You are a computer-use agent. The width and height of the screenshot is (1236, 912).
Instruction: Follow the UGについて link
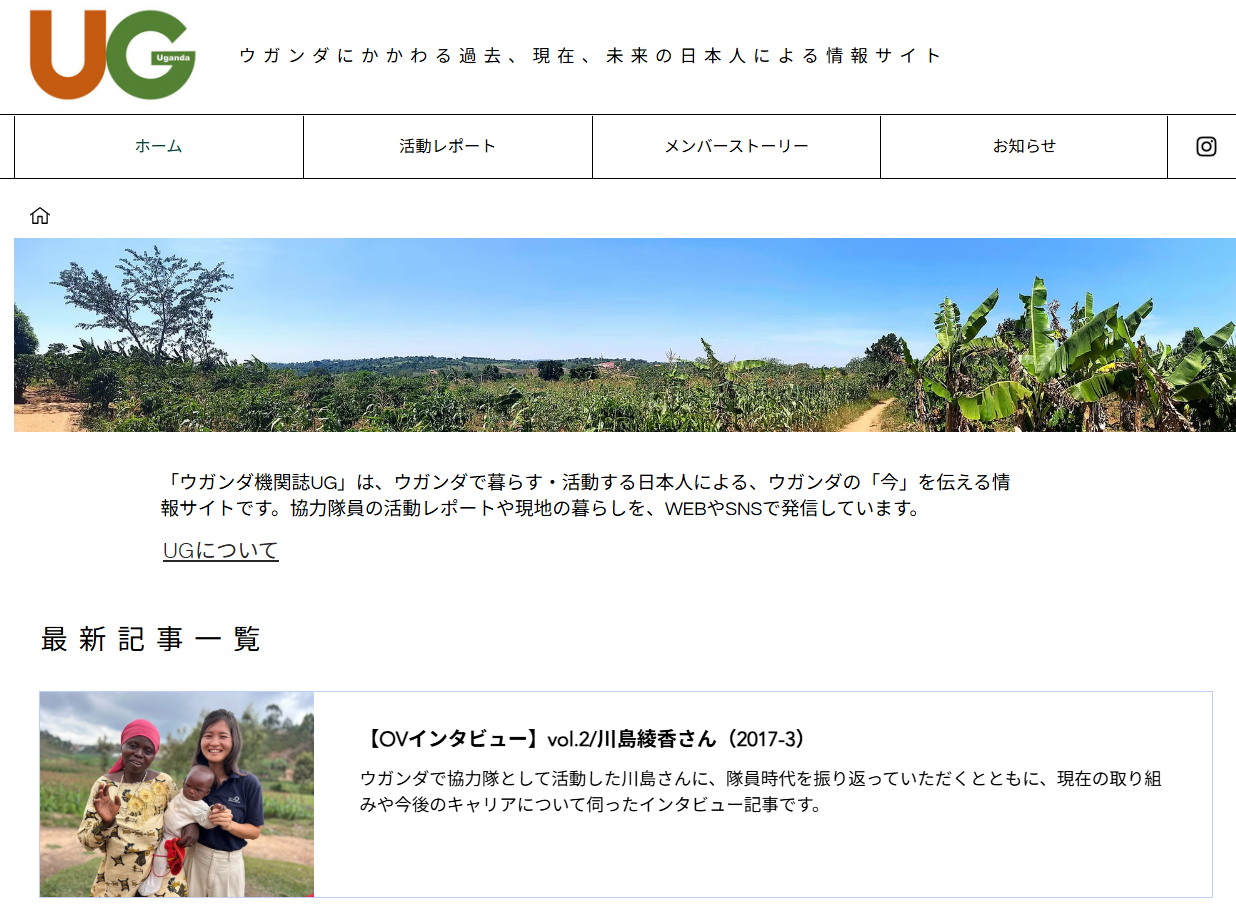[x=221, y=550]
